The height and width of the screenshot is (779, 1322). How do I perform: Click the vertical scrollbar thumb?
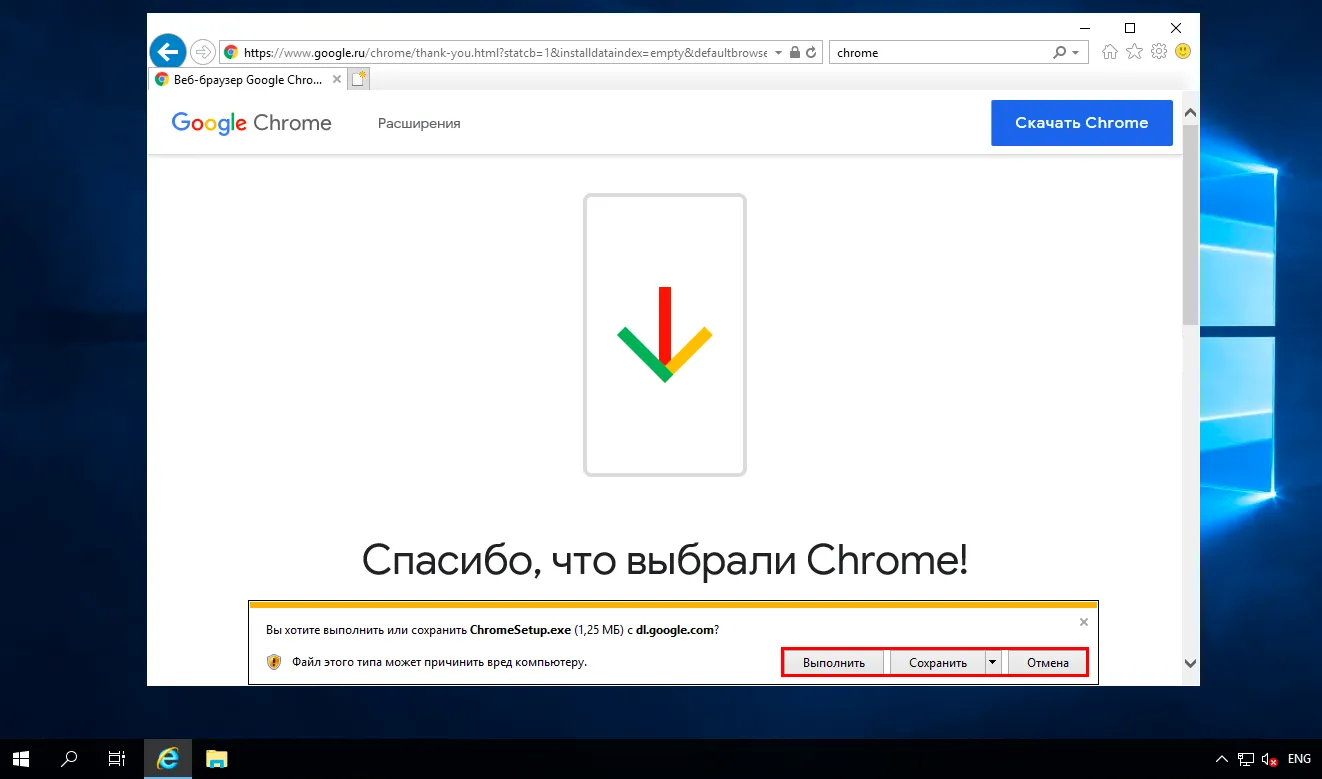tap(1190, 225)
